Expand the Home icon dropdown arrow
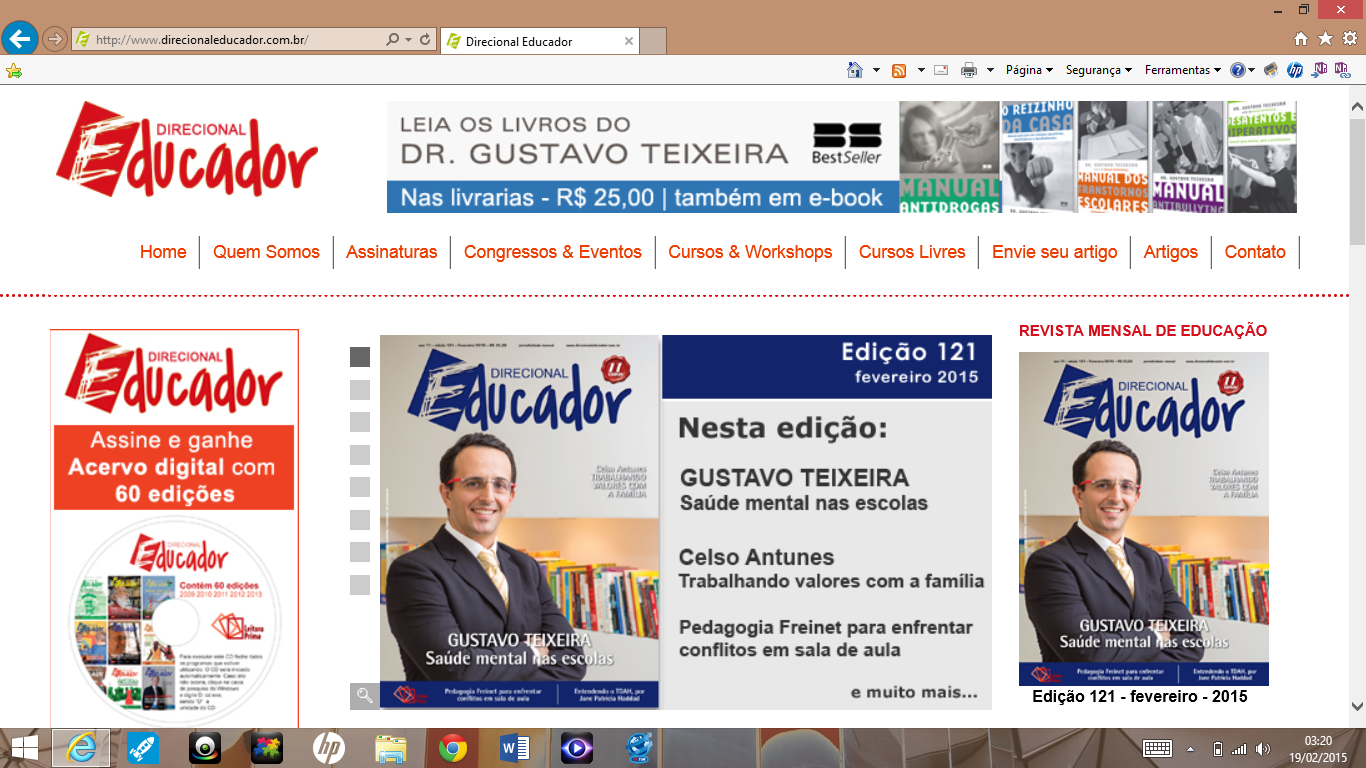1366x768 pixels. point(876,70)
